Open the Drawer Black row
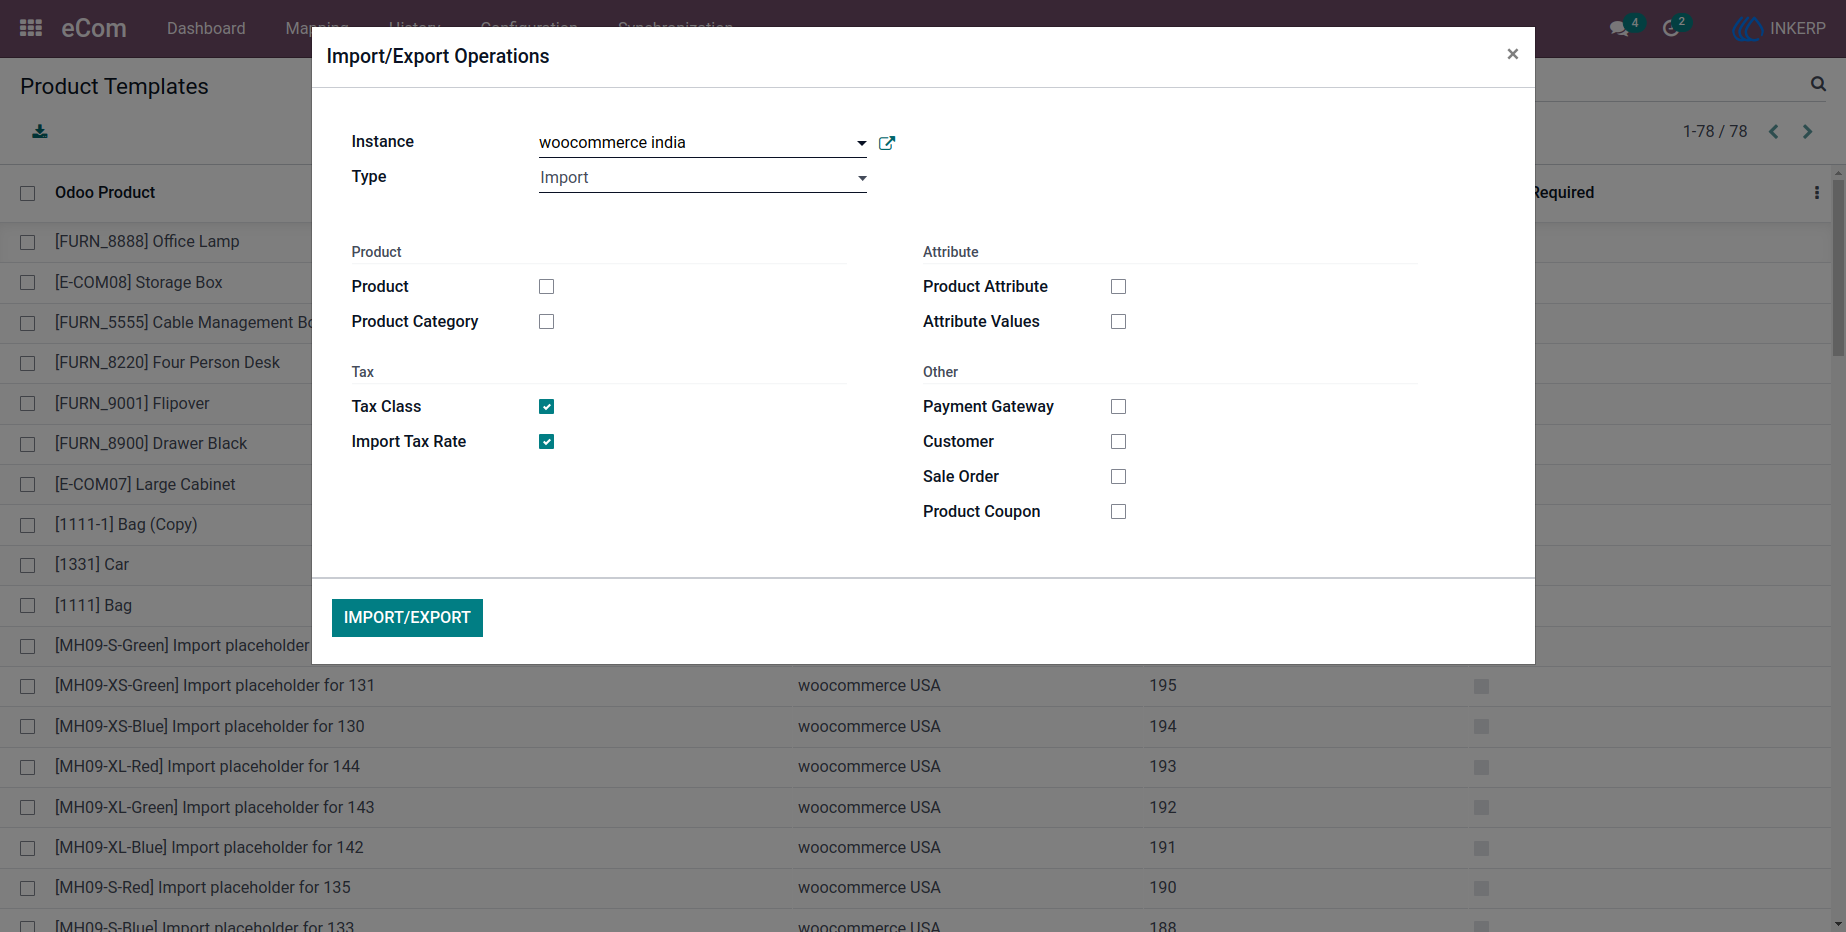 click(151, 443)
